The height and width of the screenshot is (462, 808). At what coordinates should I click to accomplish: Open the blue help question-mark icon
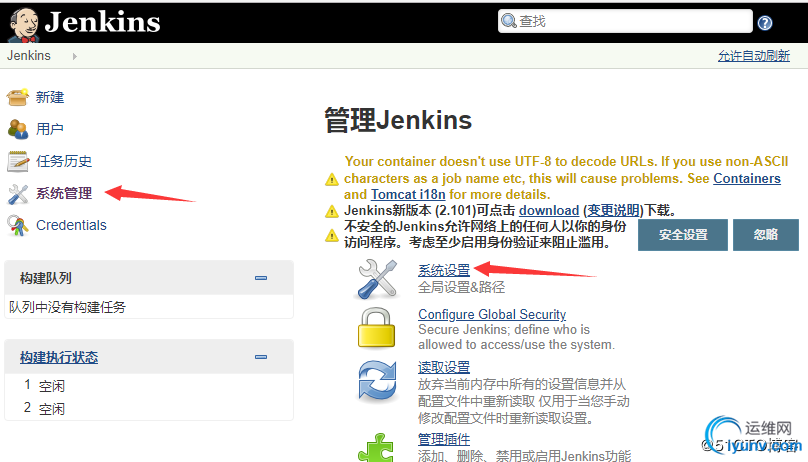tap(765, 23)
